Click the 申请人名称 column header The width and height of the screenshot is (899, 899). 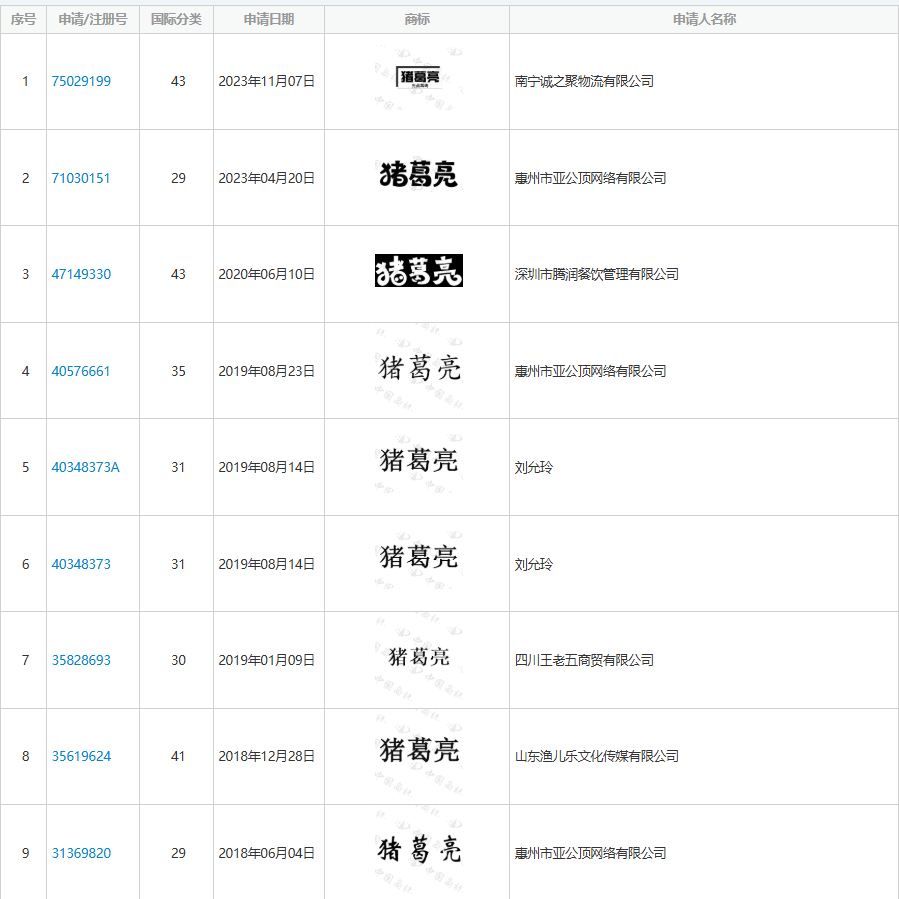click(x=704, y=19)
